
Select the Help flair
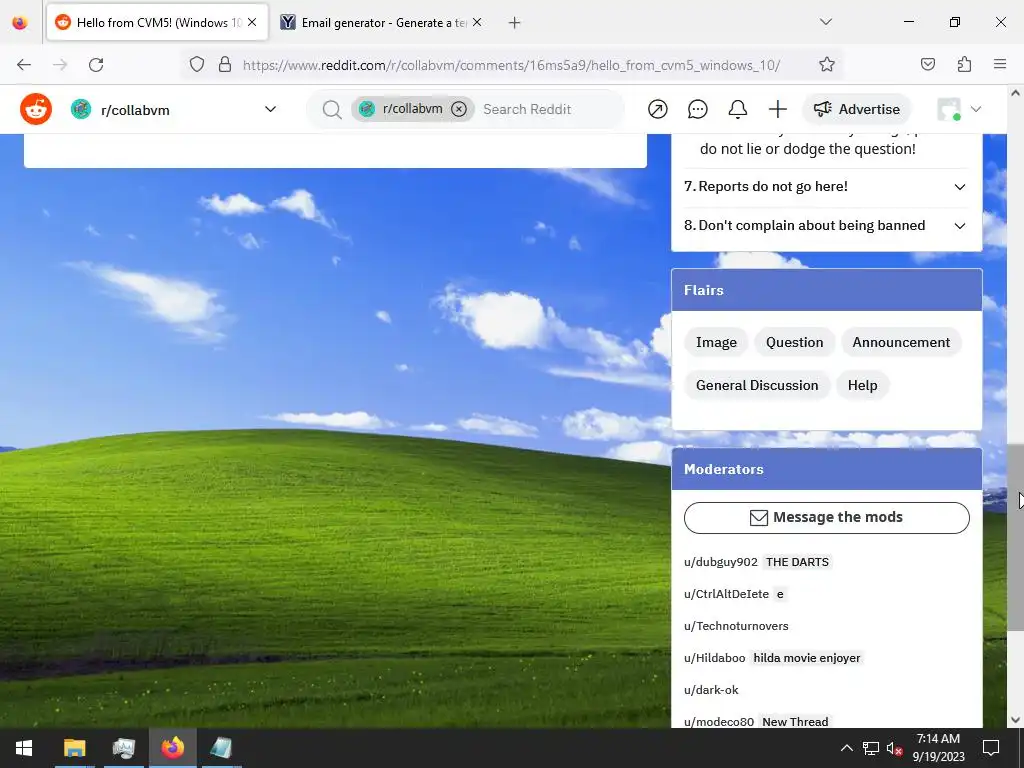pyautogui.click(x=863, y=385)
